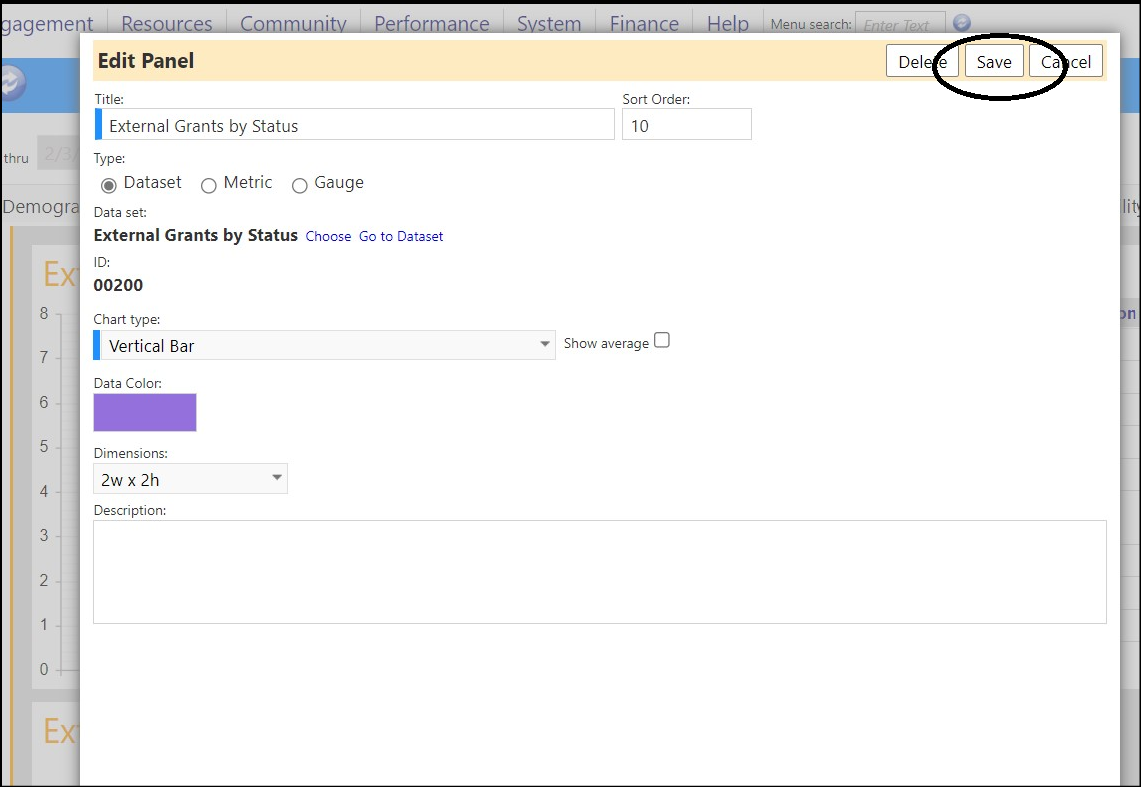
Task: Open the Resources menu
Action: 167,23
